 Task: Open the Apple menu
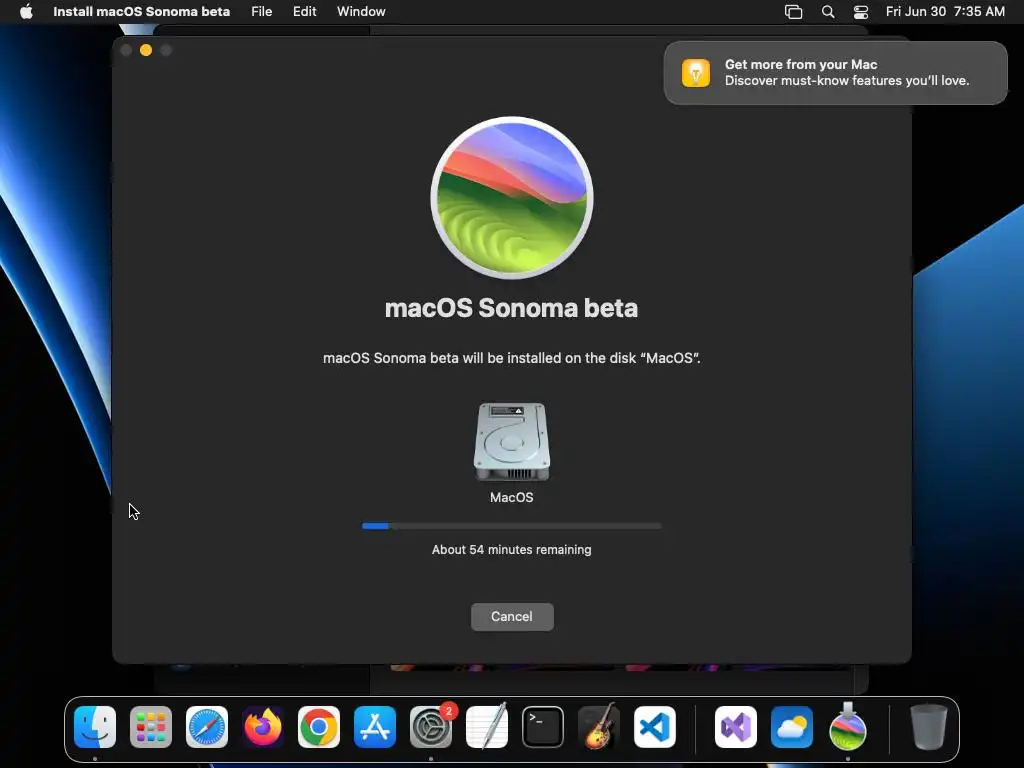tap(26, 12)
